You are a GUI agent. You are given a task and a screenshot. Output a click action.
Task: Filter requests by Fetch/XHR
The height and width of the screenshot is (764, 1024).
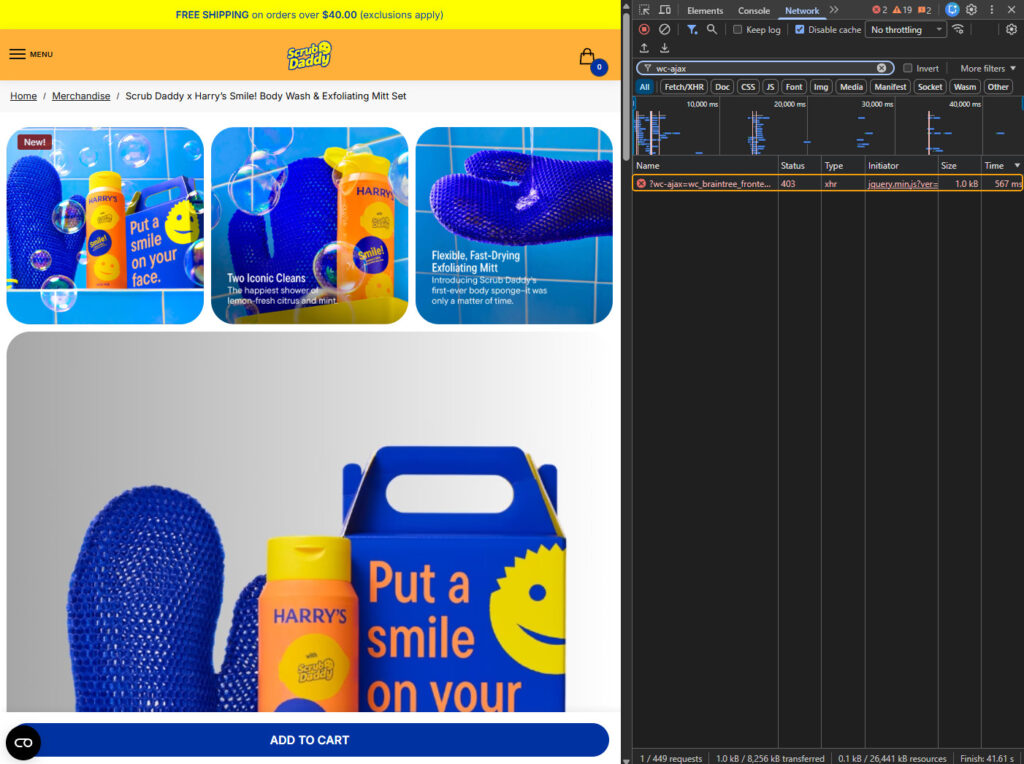tap(684, 87)
